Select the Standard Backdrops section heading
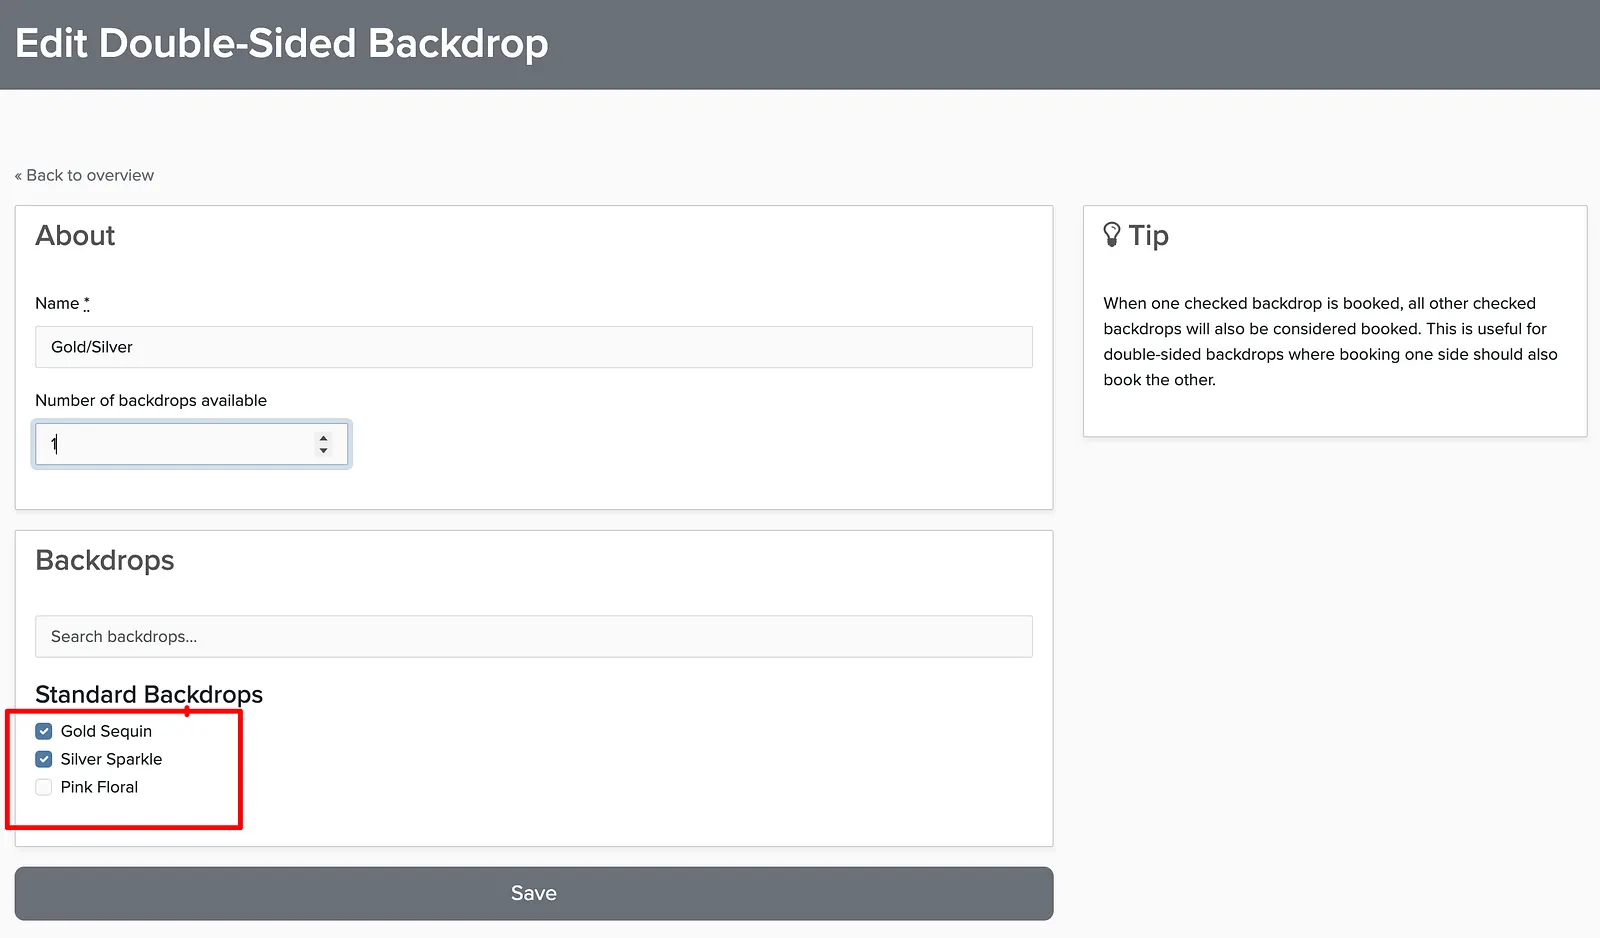1600x938 pixels. tap(149, 694)
